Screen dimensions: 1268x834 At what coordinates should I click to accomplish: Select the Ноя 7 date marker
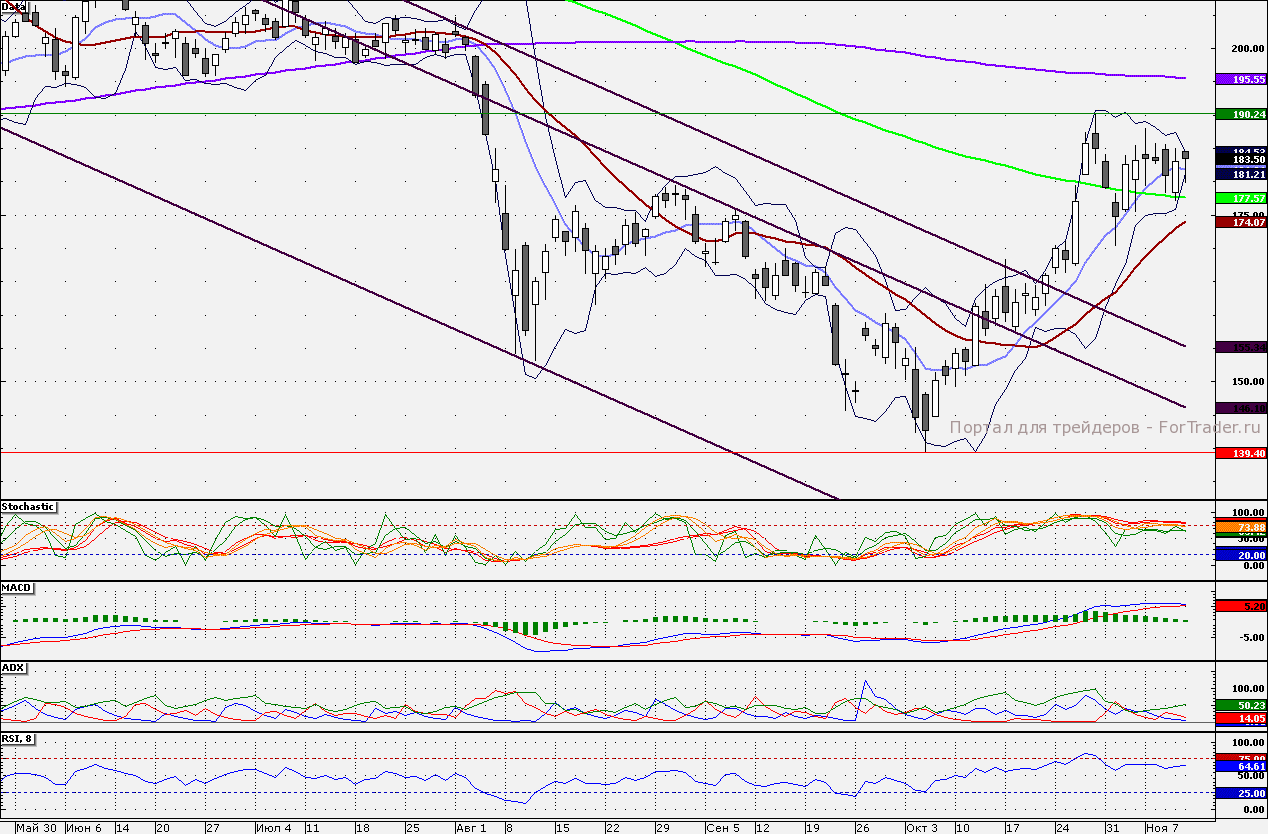(1162, 828)
